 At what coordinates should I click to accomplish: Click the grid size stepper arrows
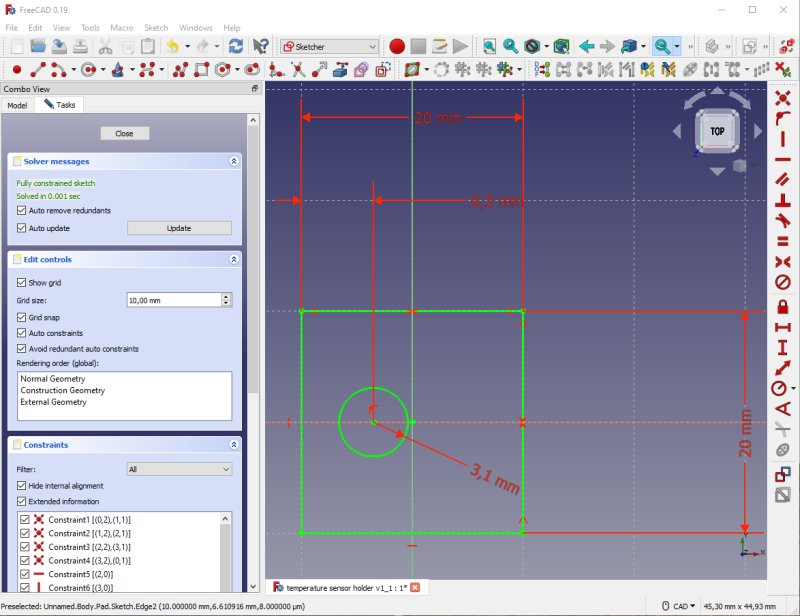click(x=227, y=300)
